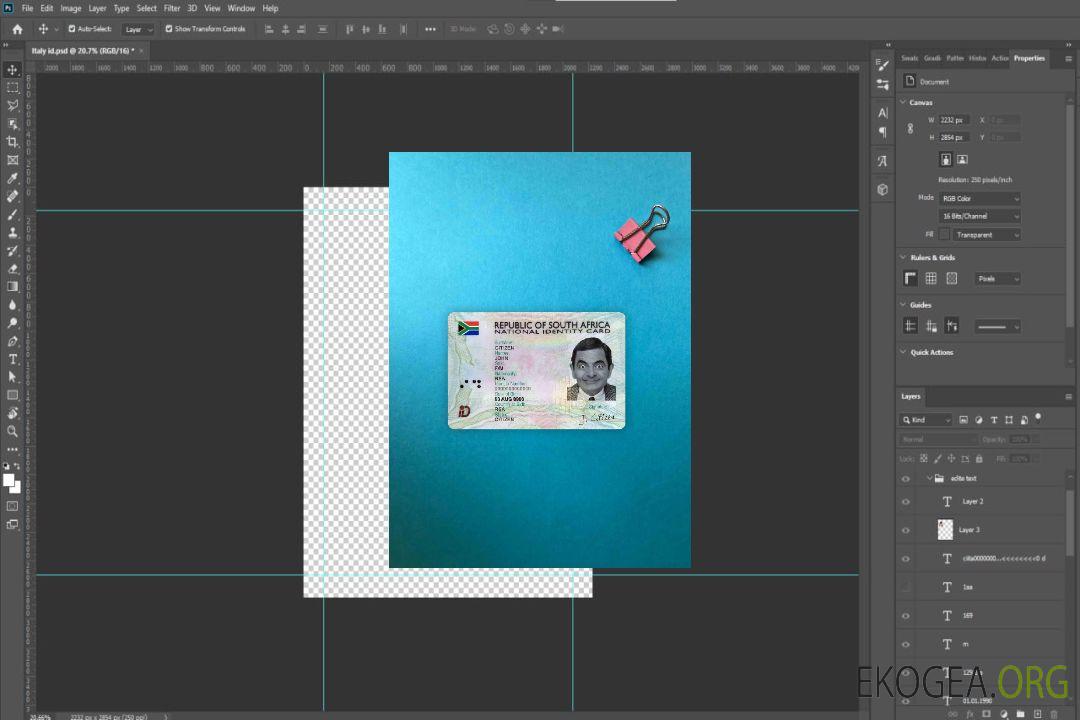This screenshot has height=720, width=1080.
Task: Click the canvas Fill color swatch
Action: click(x=944, y=235)
